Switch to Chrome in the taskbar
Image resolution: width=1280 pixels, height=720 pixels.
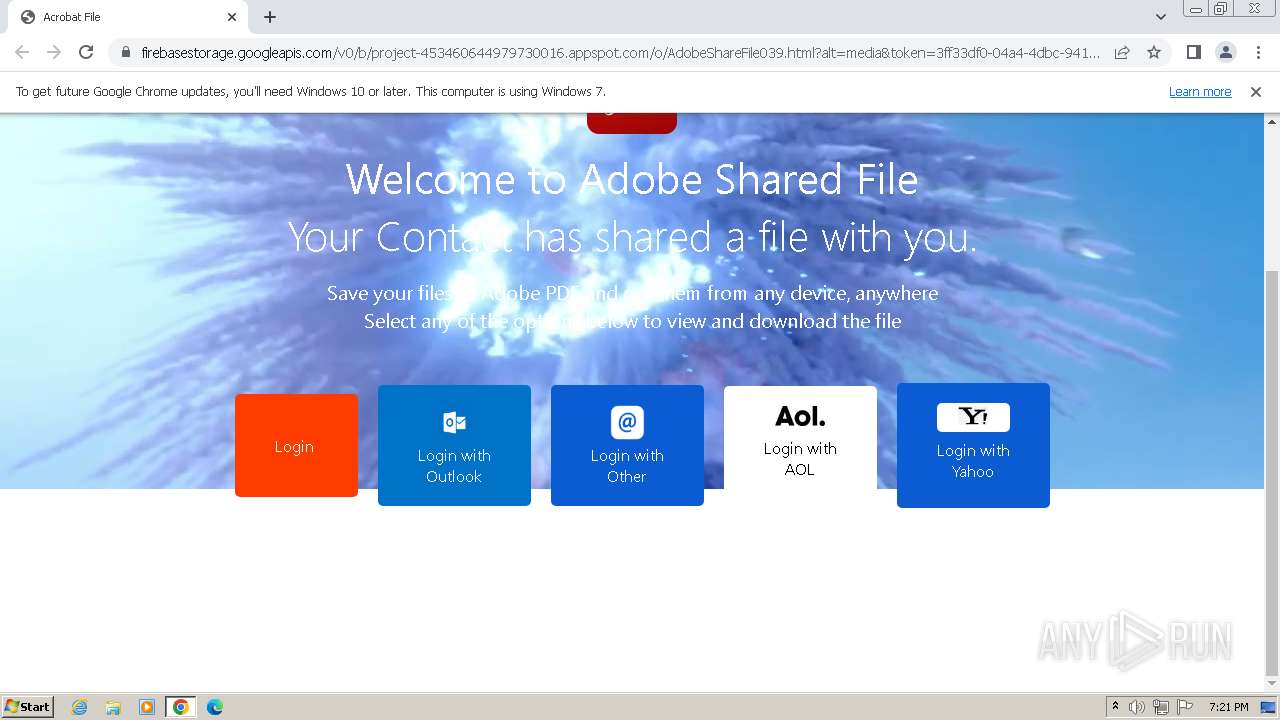tap(181, 707)
